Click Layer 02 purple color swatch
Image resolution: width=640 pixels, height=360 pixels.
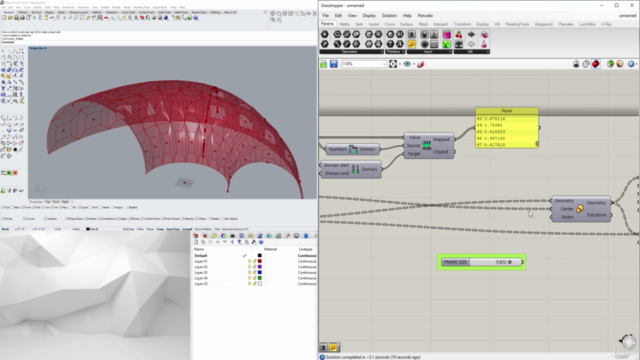tap(260, 267)
